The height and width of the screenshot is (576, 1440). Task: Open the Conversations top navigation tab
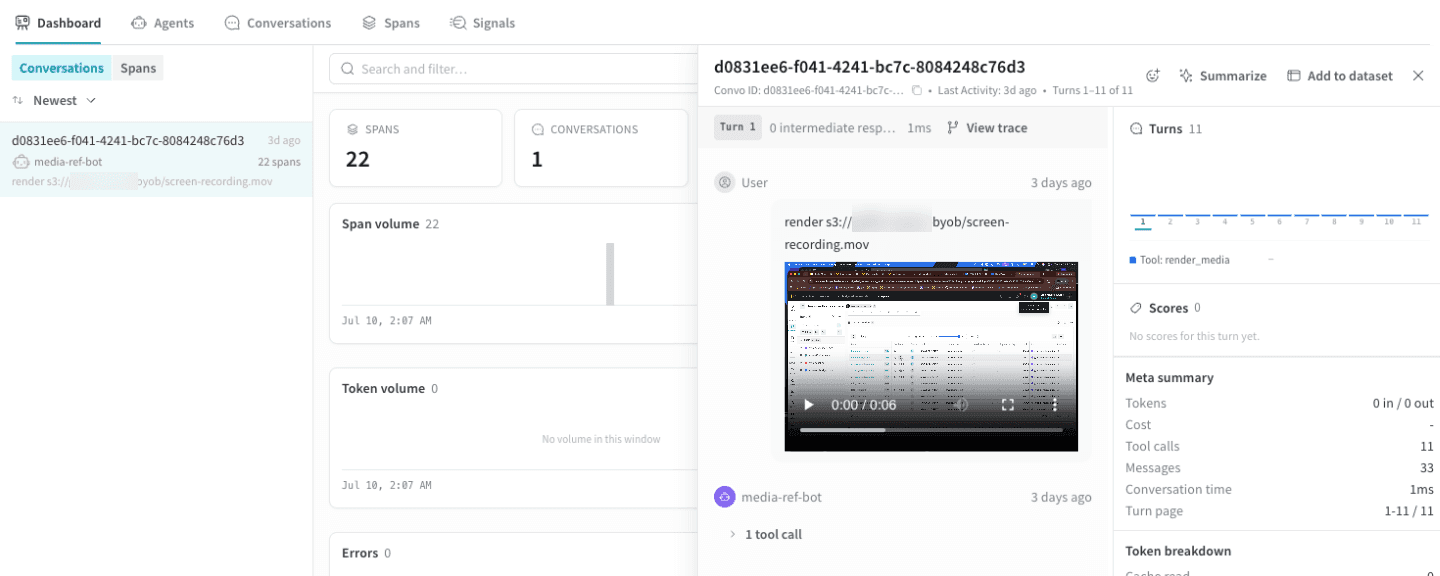(x=278, y=23)
